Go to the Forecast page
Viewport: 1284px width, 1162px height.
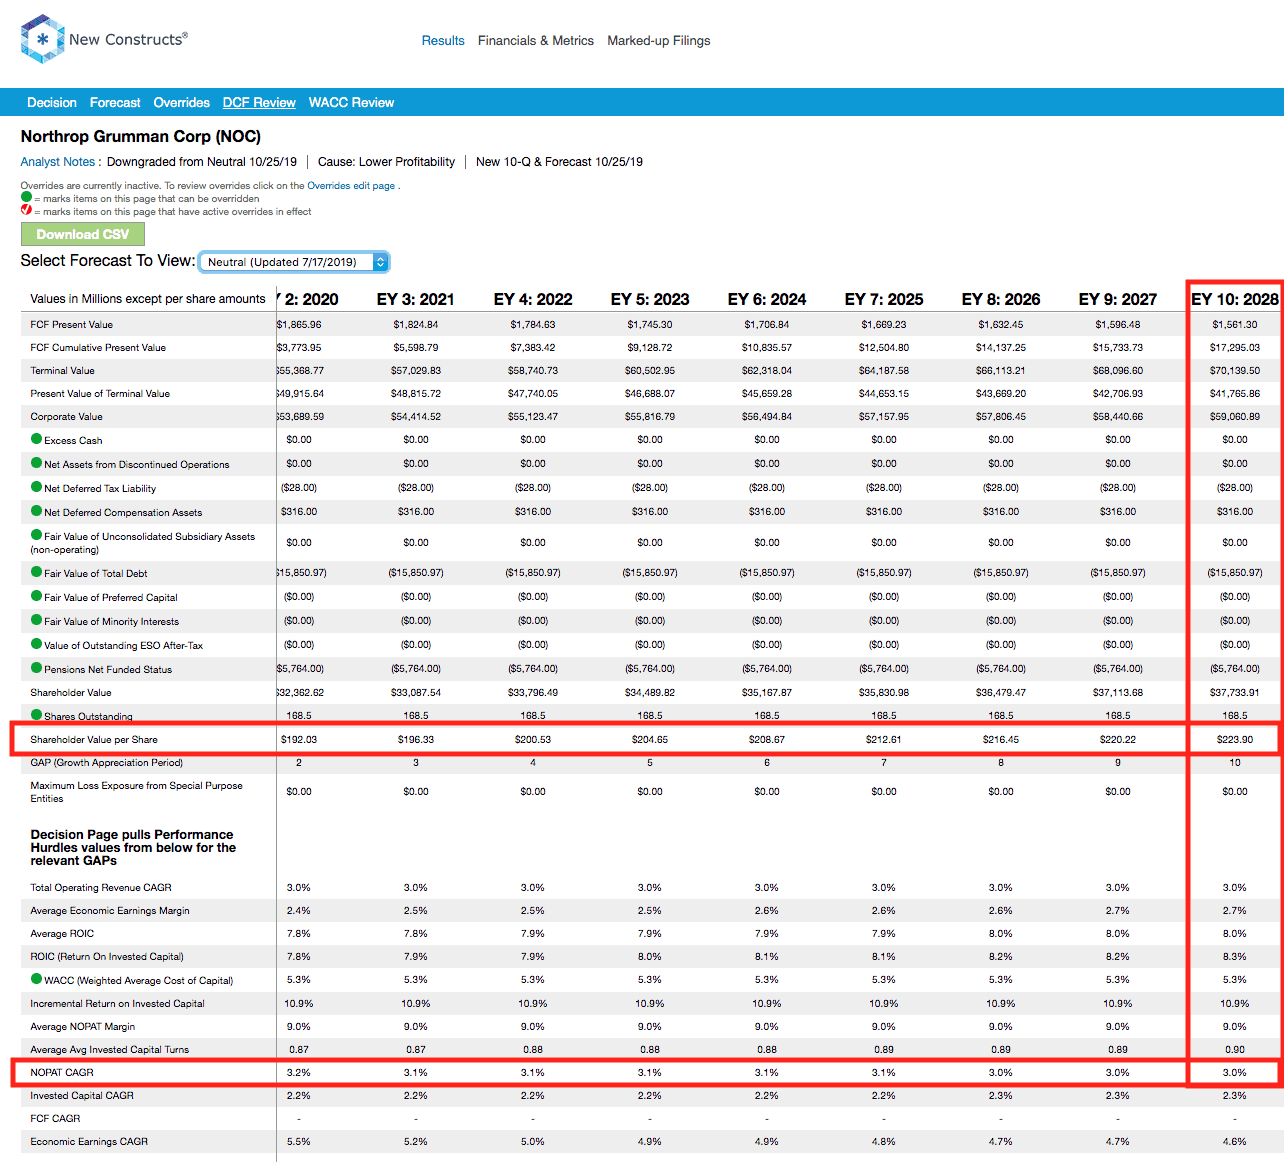click(115, 103)
